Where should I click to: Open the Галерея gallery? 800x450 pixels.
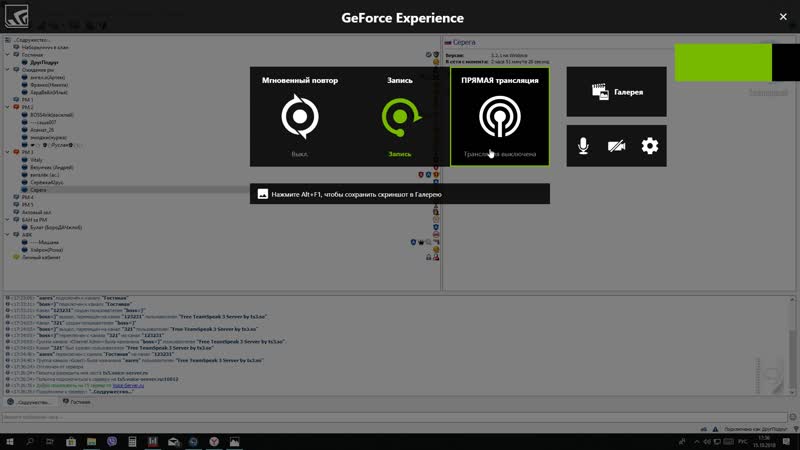(616, 92)
